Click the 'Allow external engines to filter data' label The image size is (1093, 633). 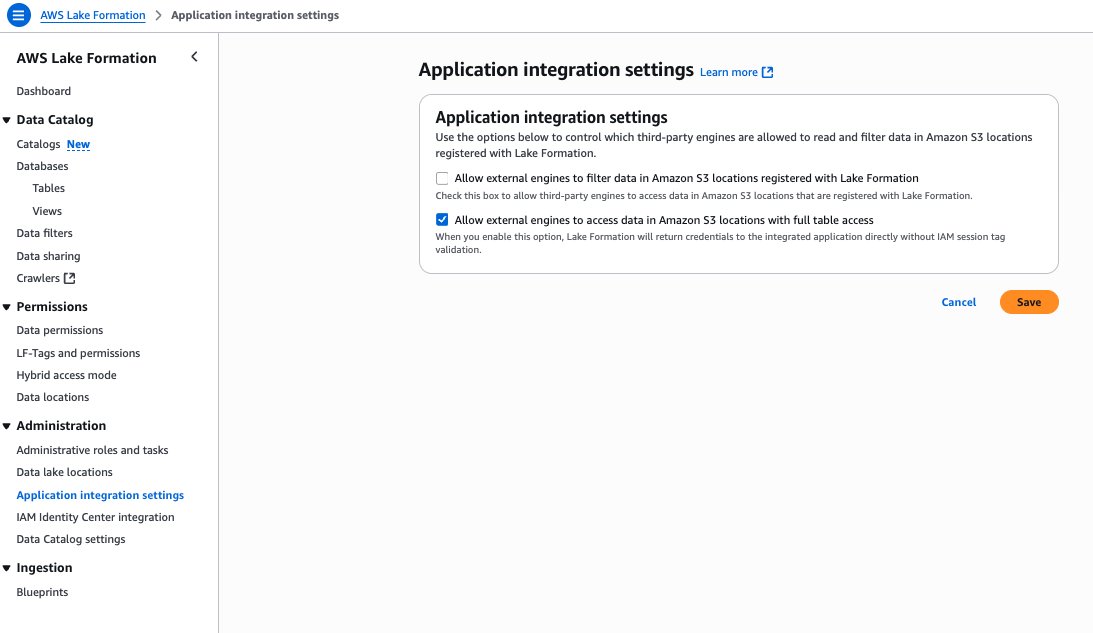pyautogui.click(x=687, y=178)
